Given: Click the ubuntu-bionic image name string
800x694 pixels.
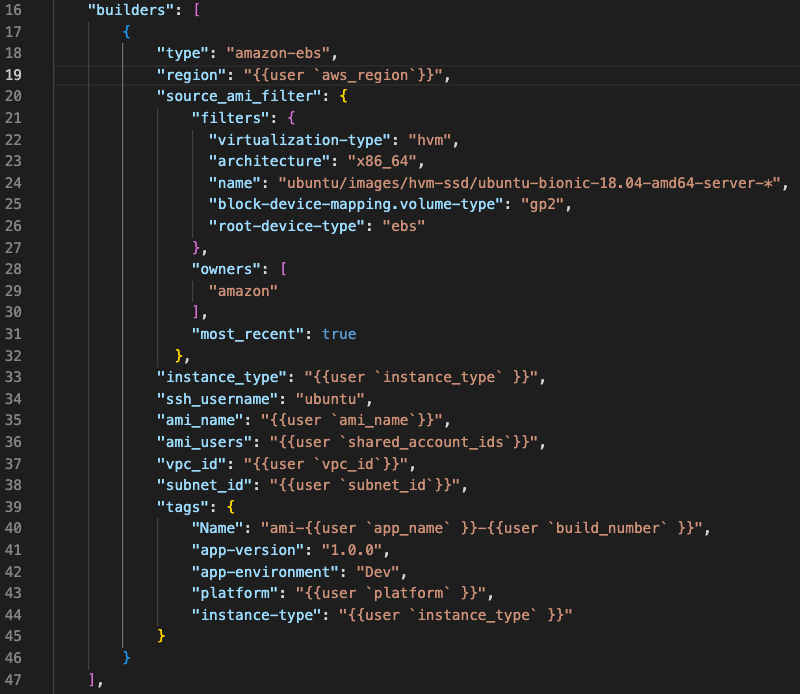Looking at the screenshot, I should pos(530,183).
